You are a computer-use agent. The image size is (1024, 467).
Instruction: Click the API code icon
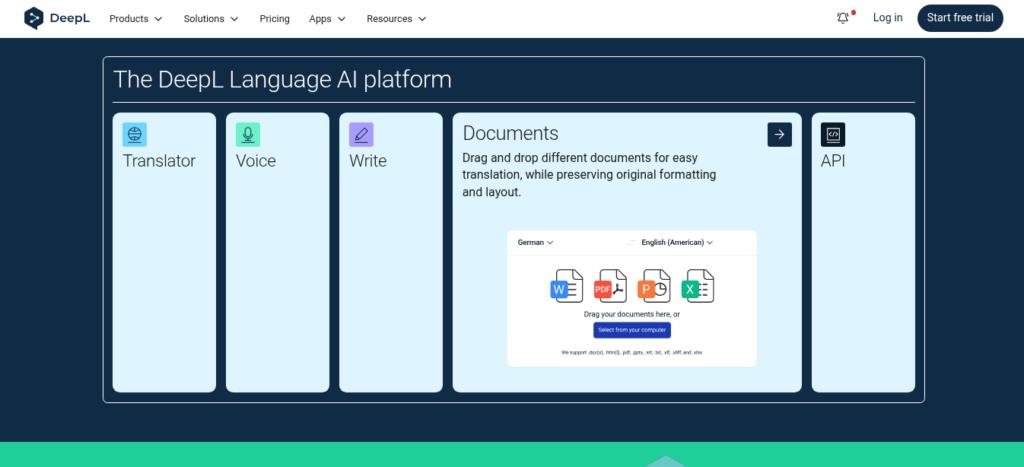(x=833, y=135)
